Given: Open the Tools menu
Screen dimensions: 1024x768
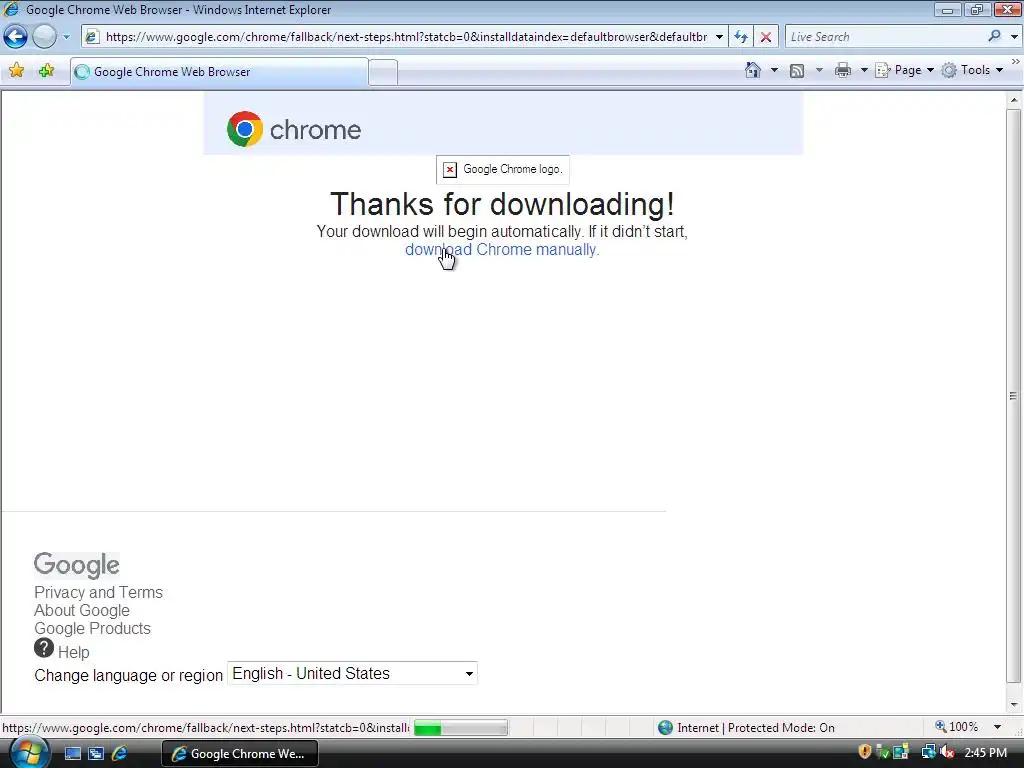Looking at the screenshot, I should click(x=972, y=70).
